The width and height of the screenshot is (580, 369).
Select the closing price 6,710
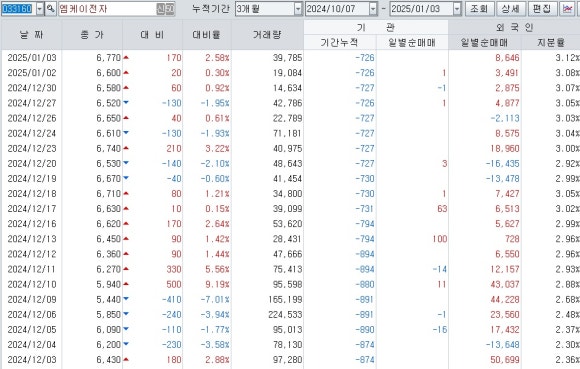(x=108, y=194)
